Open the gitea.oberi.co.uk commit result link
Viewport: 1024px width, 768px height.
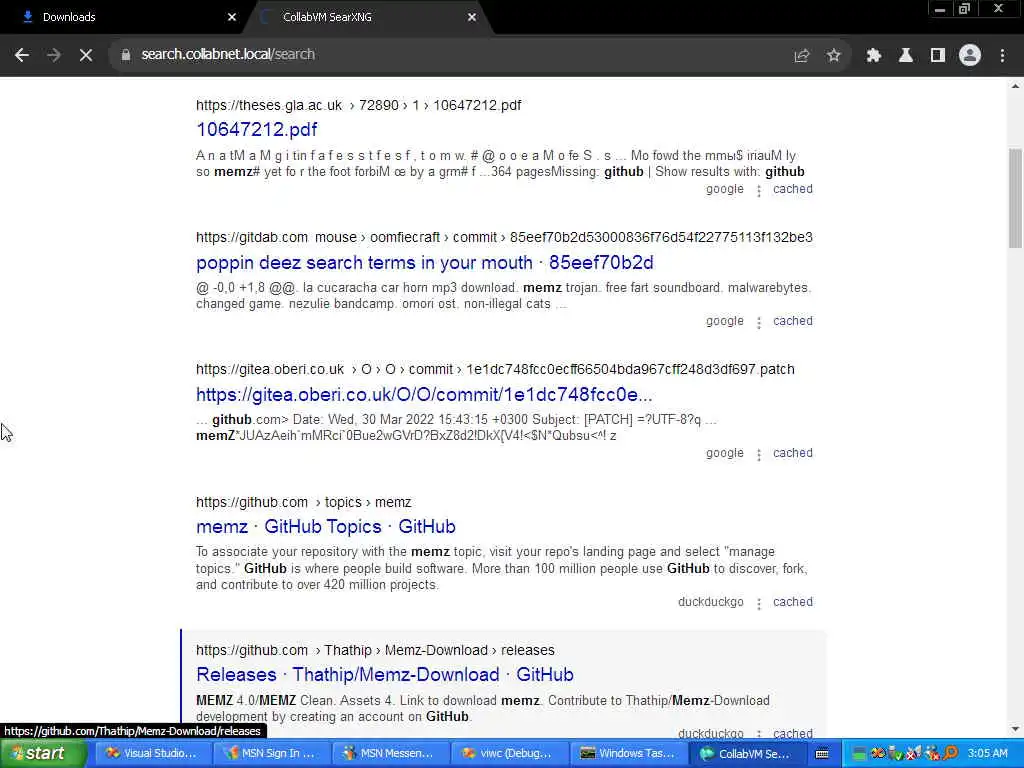click(424, 394)
